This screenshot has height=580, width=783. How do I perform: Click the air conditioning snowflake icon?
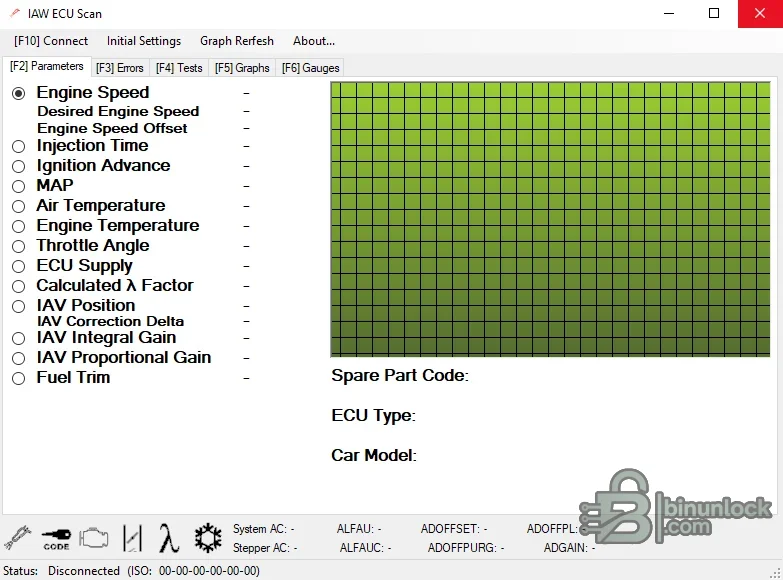[x=208, y=538]
